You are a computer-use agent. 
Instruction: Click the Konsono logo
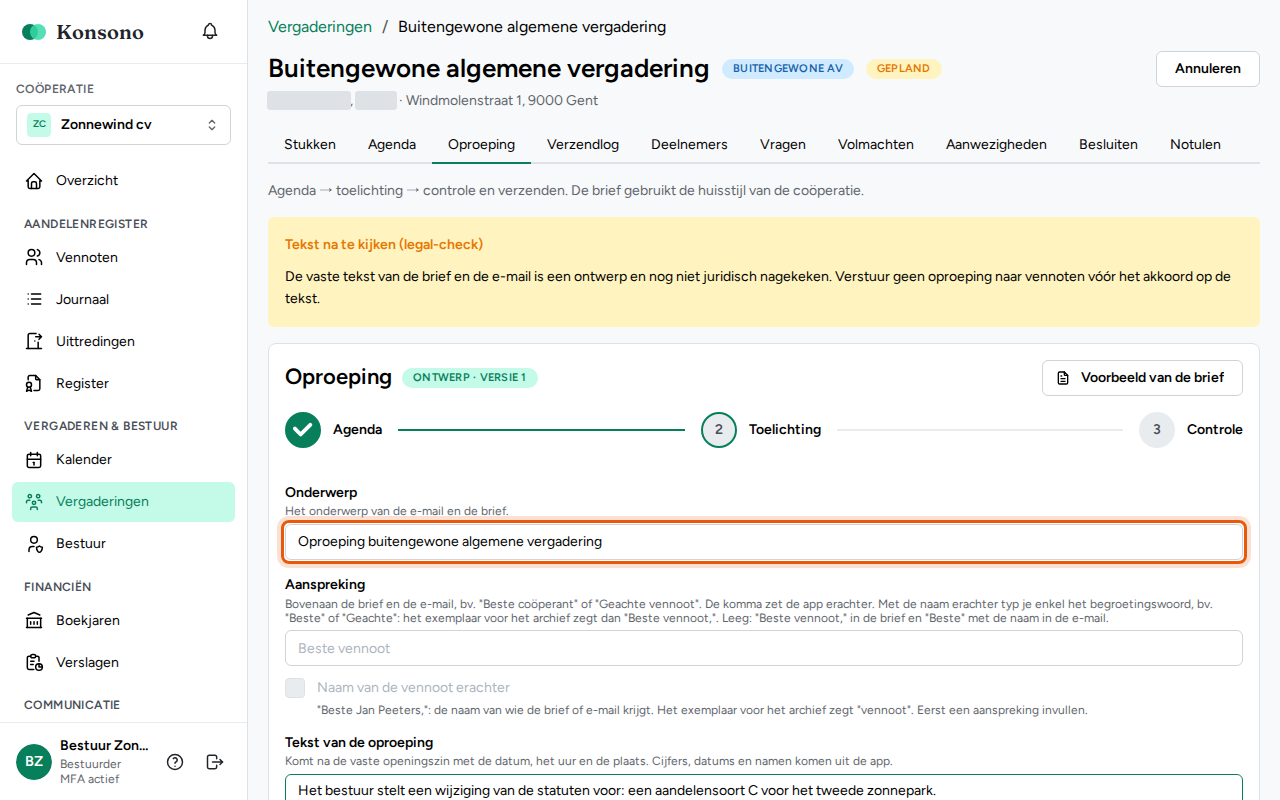point(83,32)
